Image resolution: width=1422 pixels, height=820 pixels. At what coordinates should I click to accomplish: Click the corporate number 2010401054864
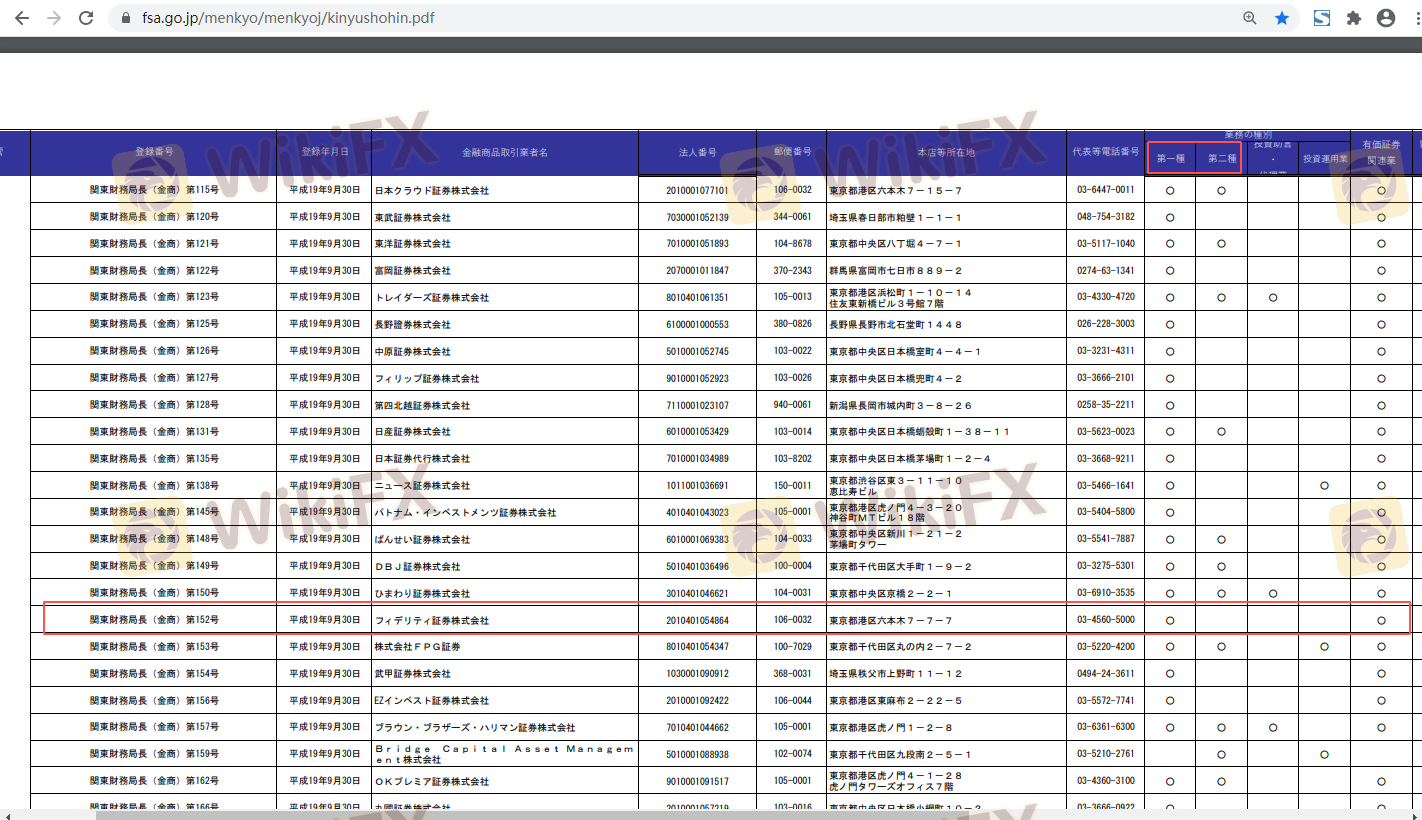[x=697, y=621]
